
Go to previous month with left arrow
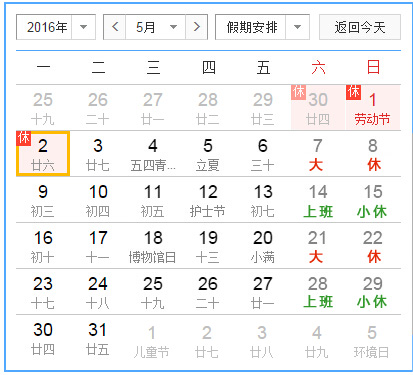tap(115, 27)
